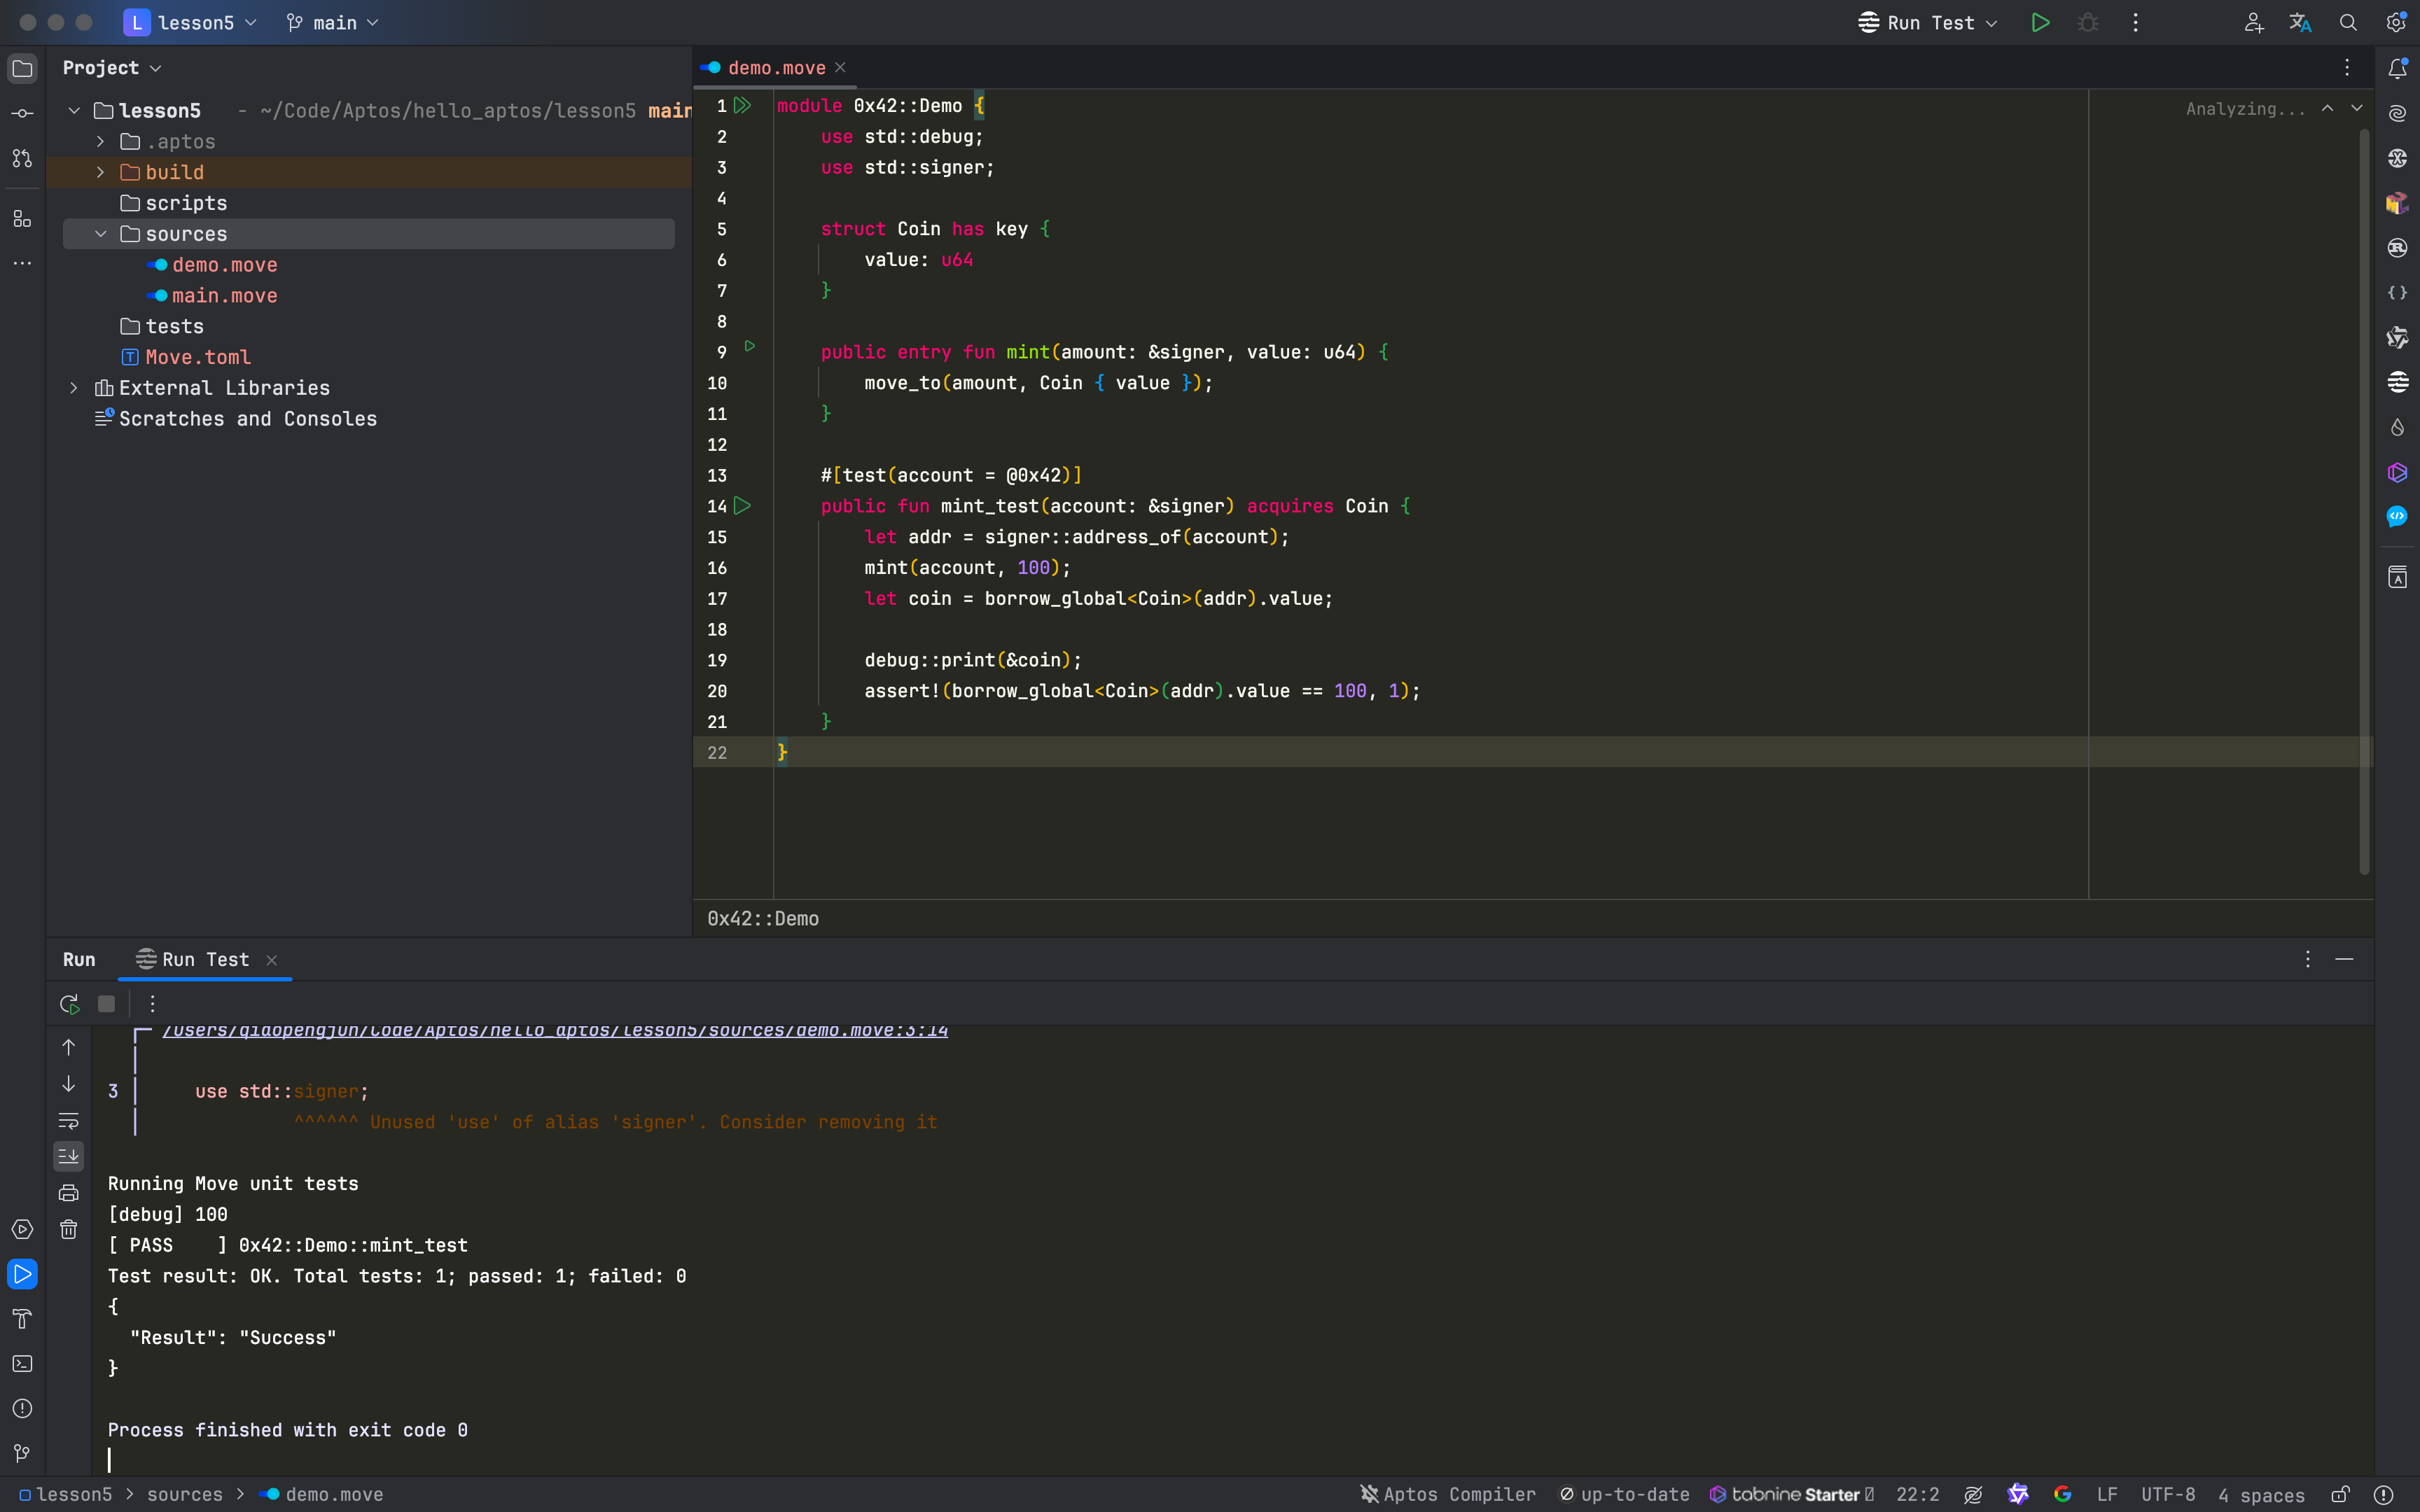This screenshot has height=1512, width=2420.
Task: Open Project view selector dropdown
Action: (112, 67)
